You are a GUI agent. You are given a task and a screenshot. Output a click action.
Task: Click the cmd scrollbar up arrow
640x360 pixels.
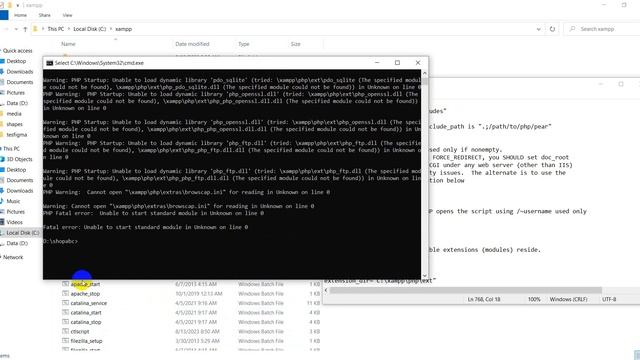click(x=424, y=73)
